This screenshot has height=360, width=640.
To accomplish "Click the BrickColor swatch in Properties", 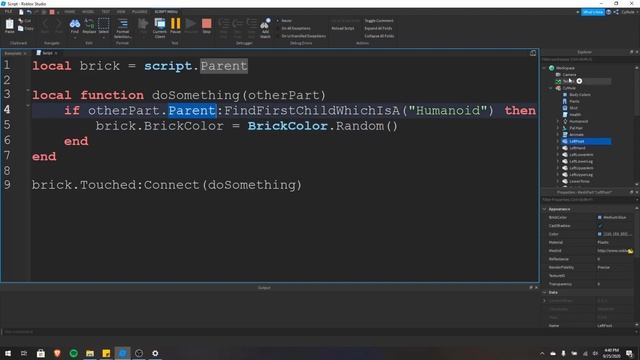I will (600, 218).
